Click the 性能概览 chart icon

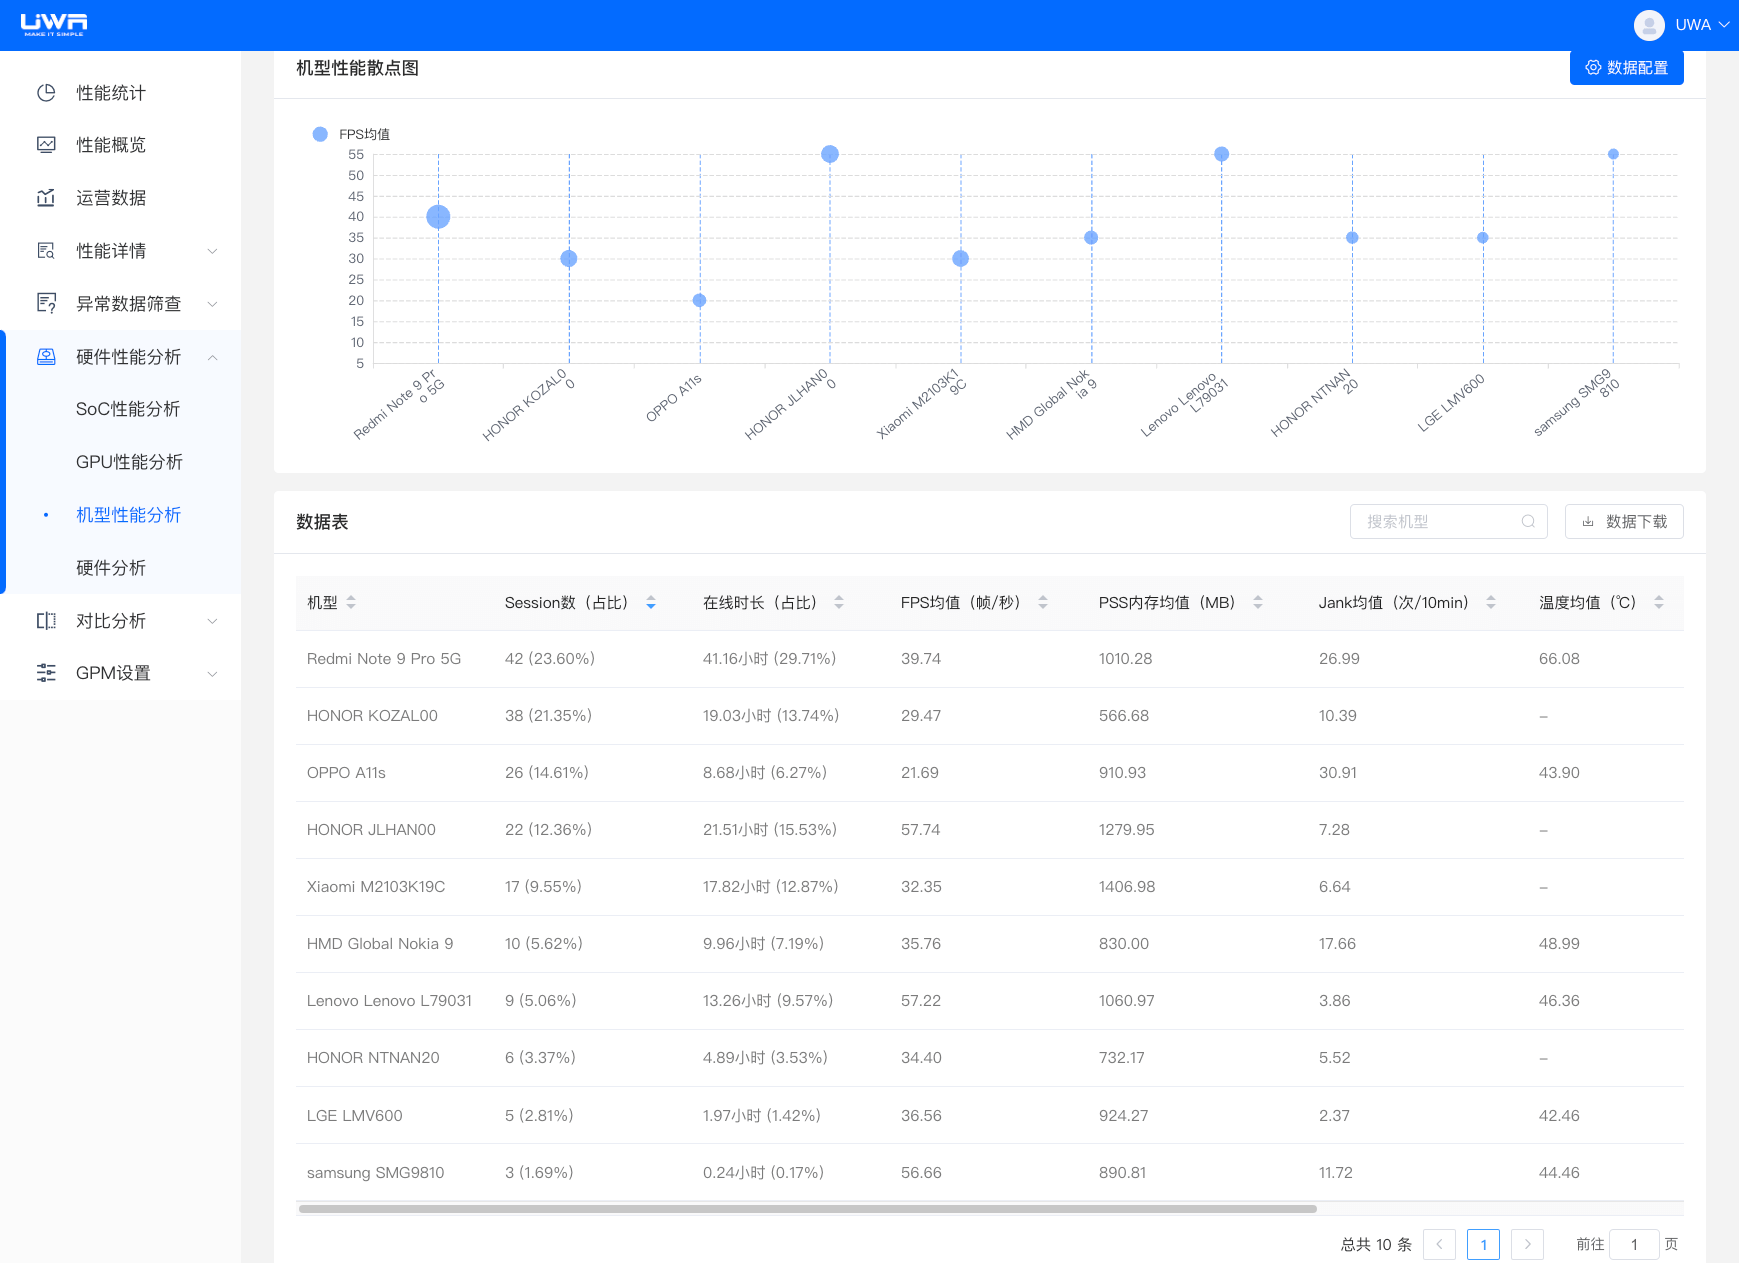tap(46, 145)
